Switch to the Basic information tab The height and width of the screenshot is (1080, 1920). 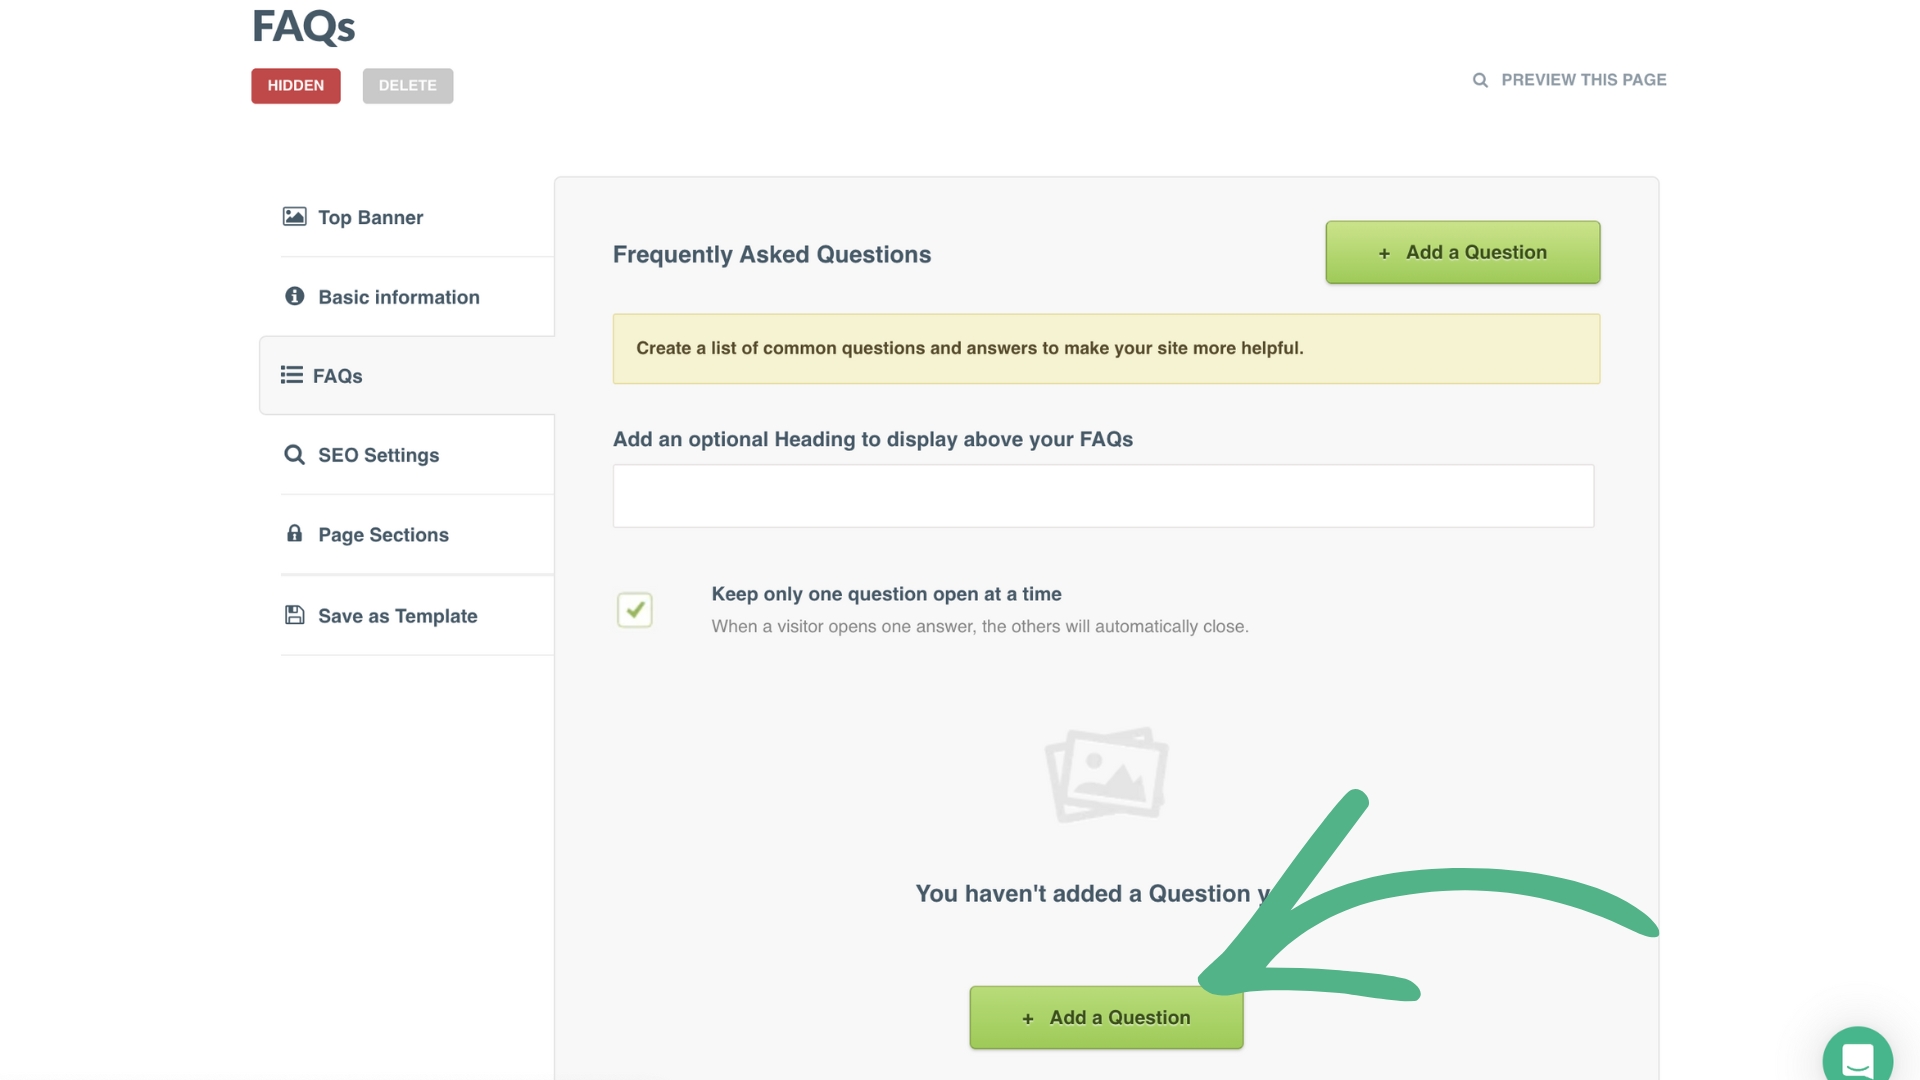pos(399,297)
